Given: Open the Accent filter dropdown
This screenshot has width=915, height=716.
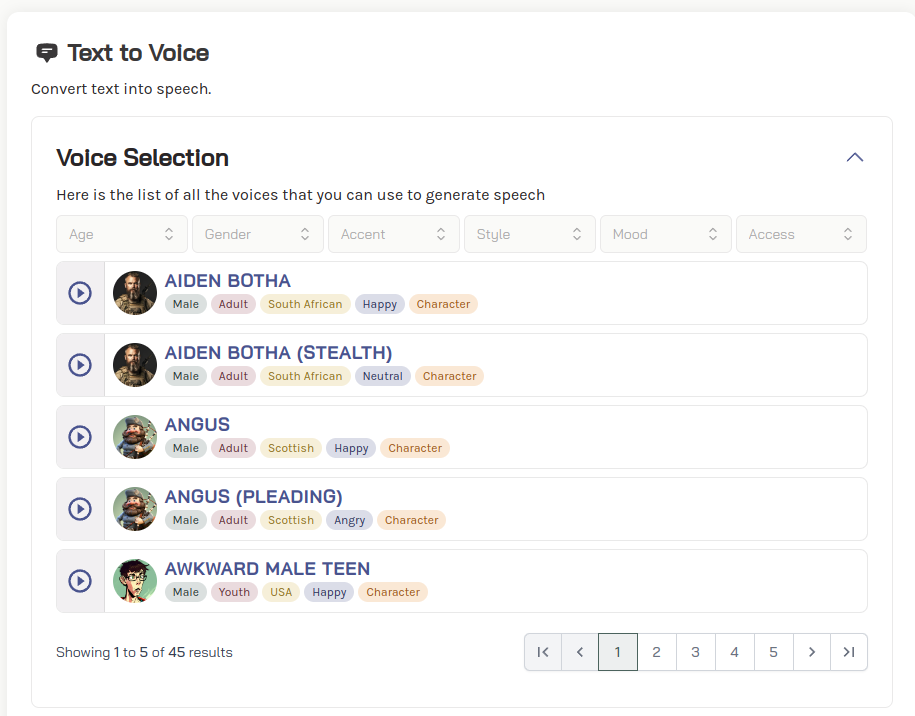Looking at the screenshot, I should 394,234.
